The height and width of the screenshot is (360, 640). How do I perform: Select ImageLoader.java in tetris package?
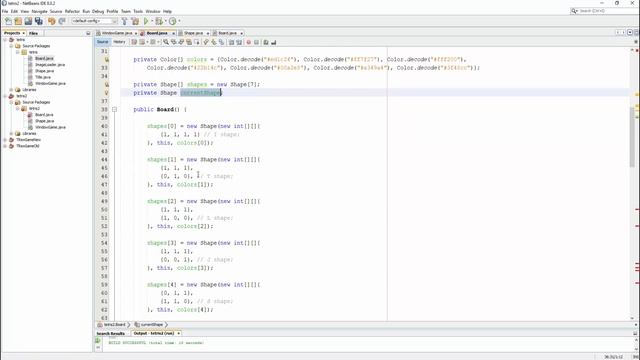coord(50,65)
